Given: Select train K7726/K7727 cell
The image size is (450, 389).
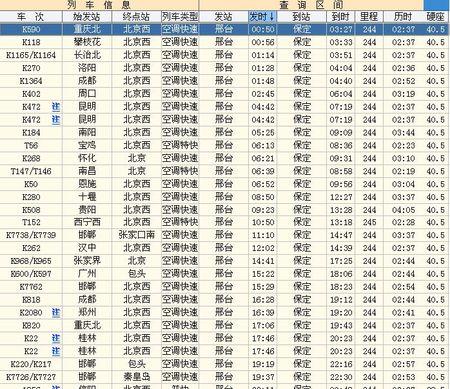Looking at the screenshot, I should [x=31, y=377].
